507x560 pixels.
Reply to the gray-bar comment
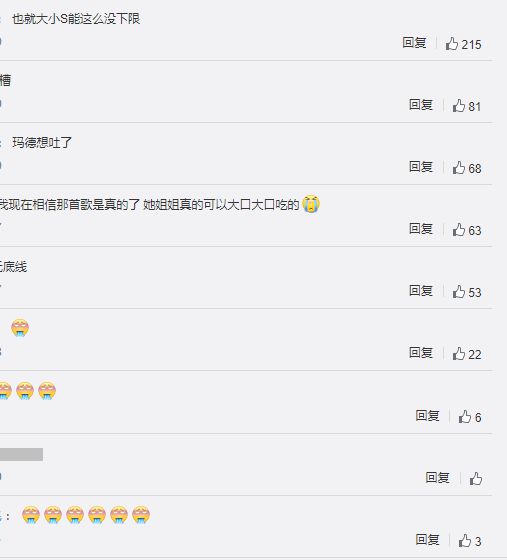point(437,478)
